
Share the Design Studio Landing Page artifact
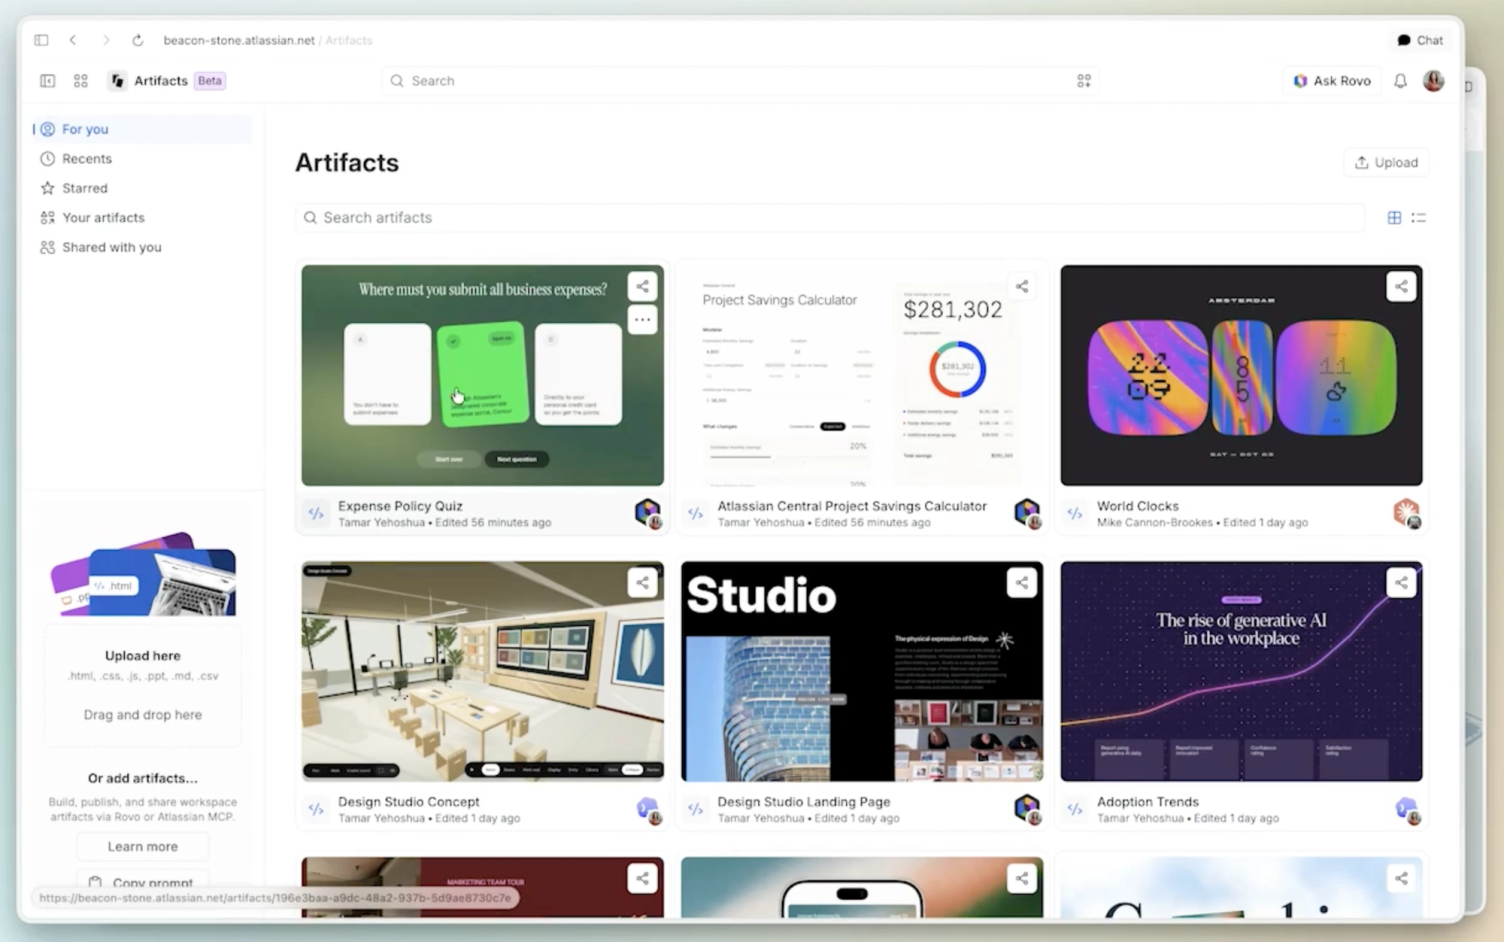click(x=1022, y=583)
